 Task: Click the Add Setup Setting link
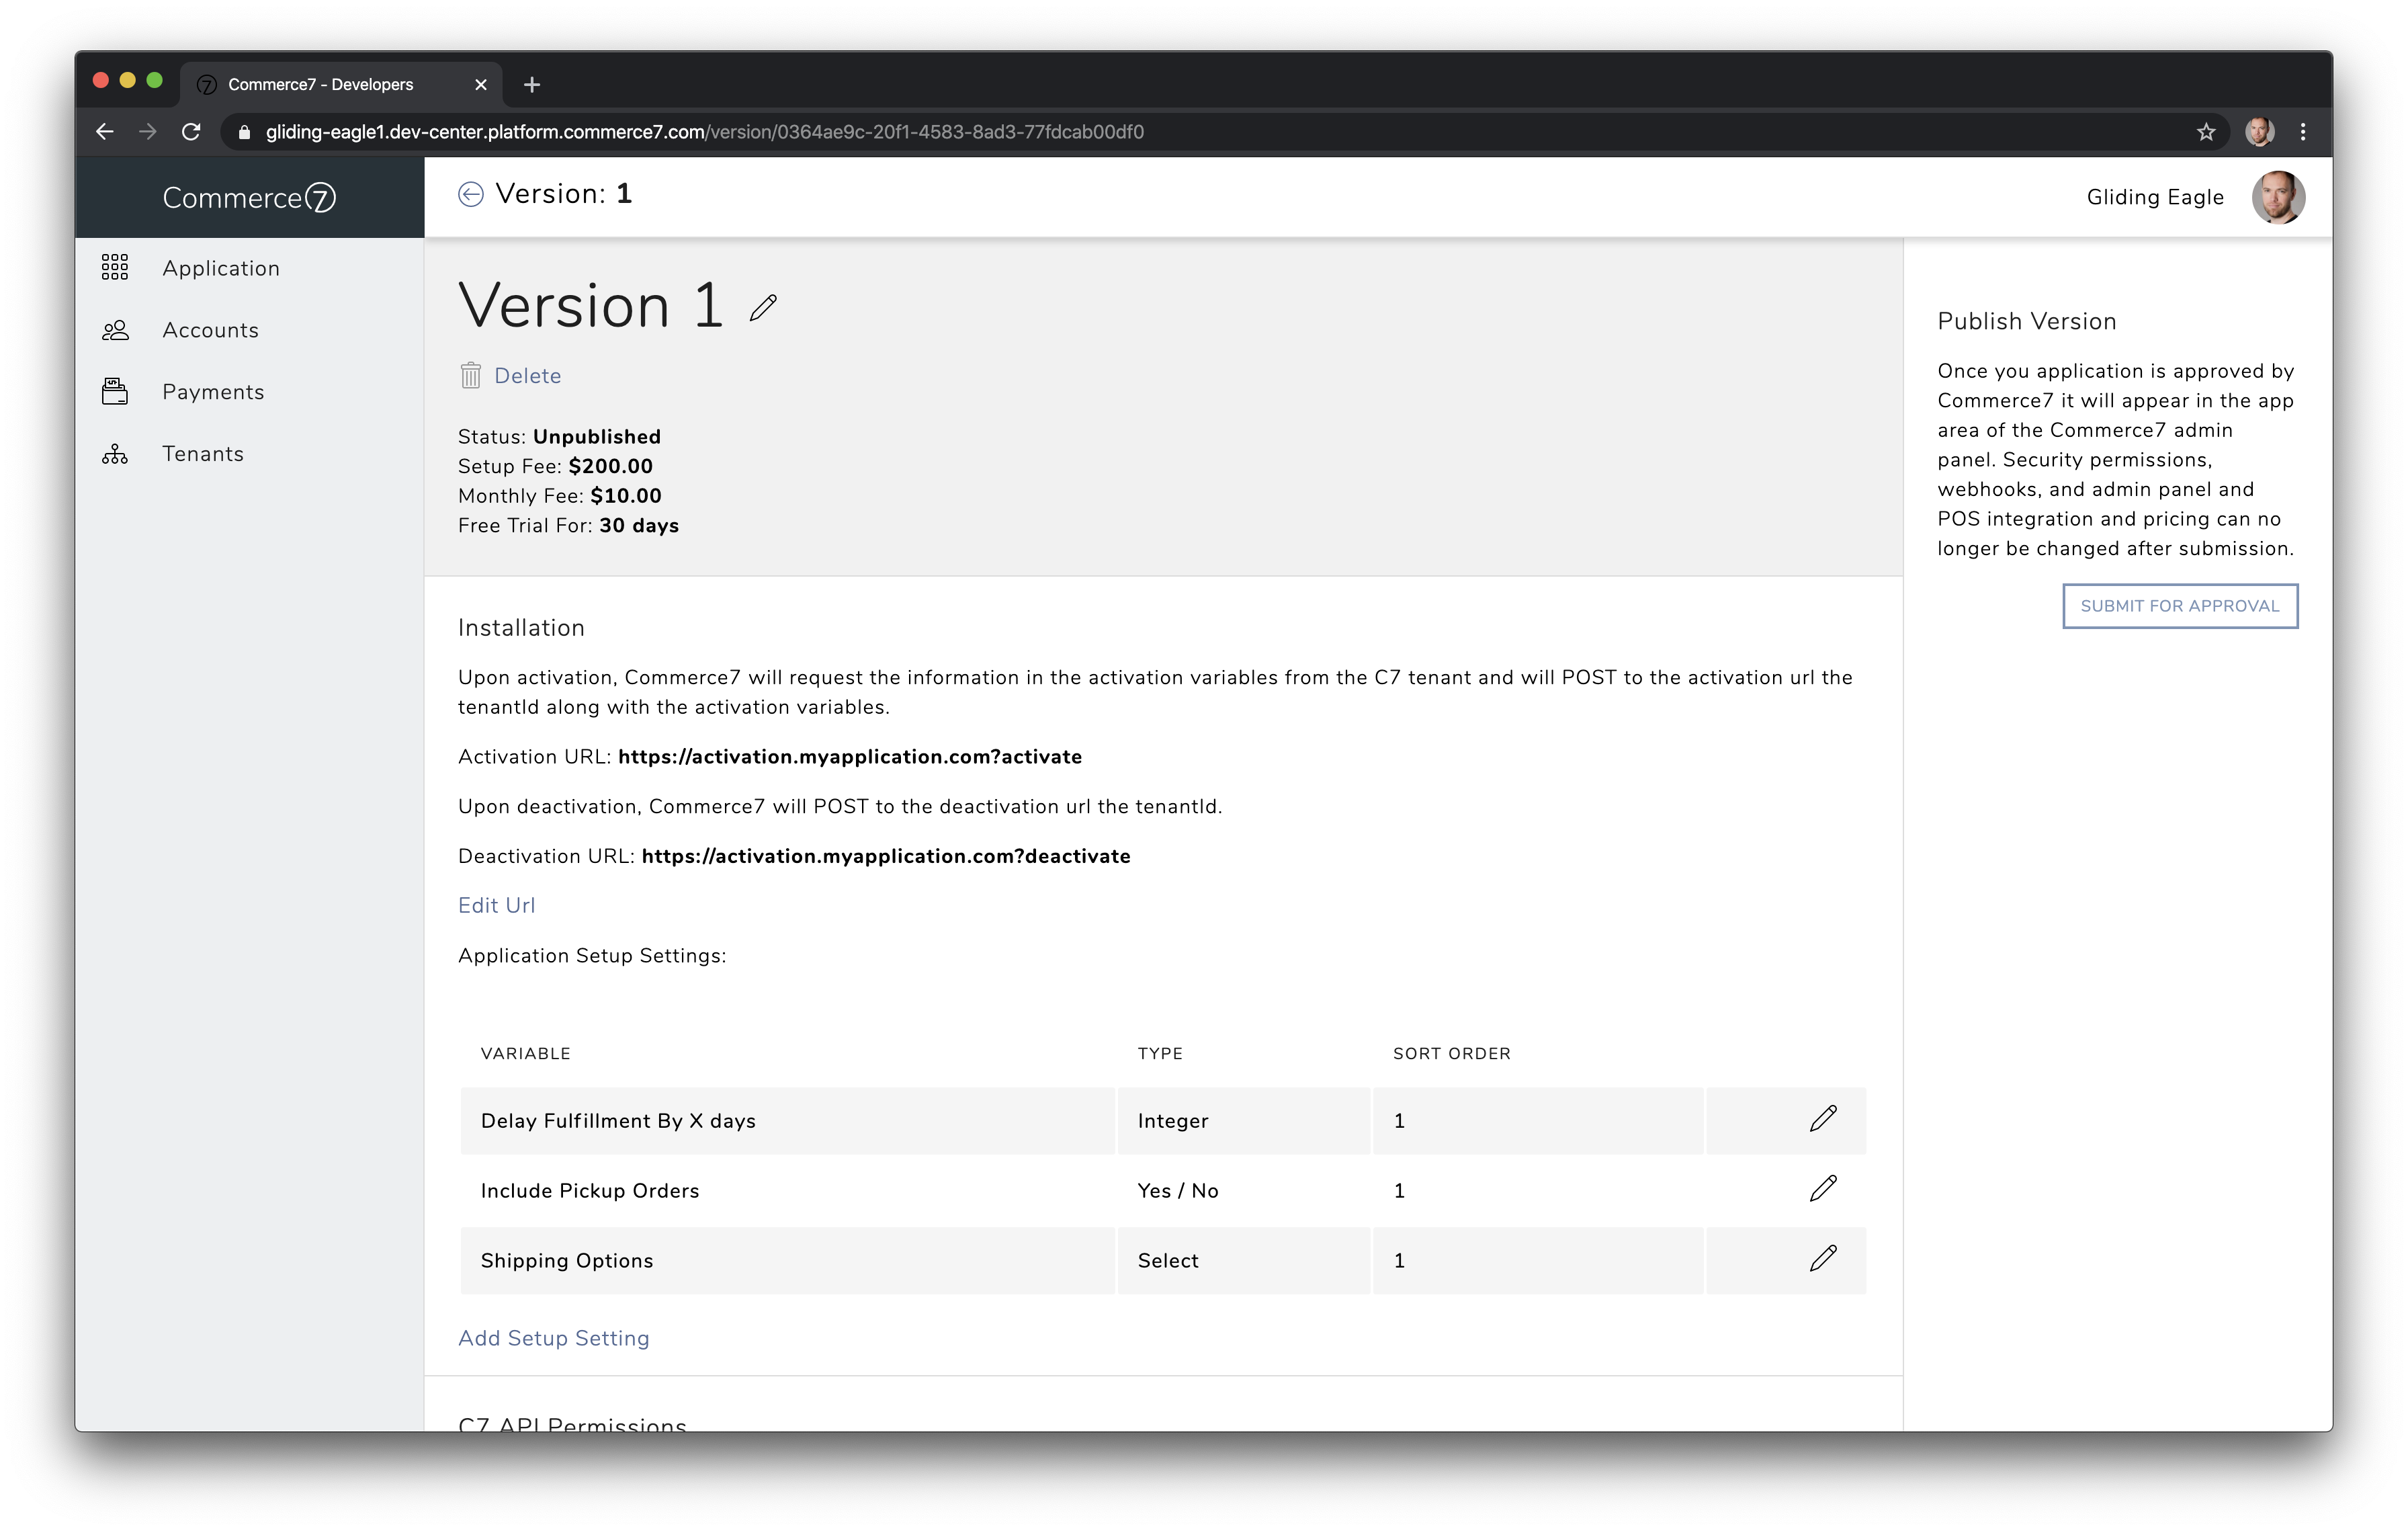coord(553,1338)
